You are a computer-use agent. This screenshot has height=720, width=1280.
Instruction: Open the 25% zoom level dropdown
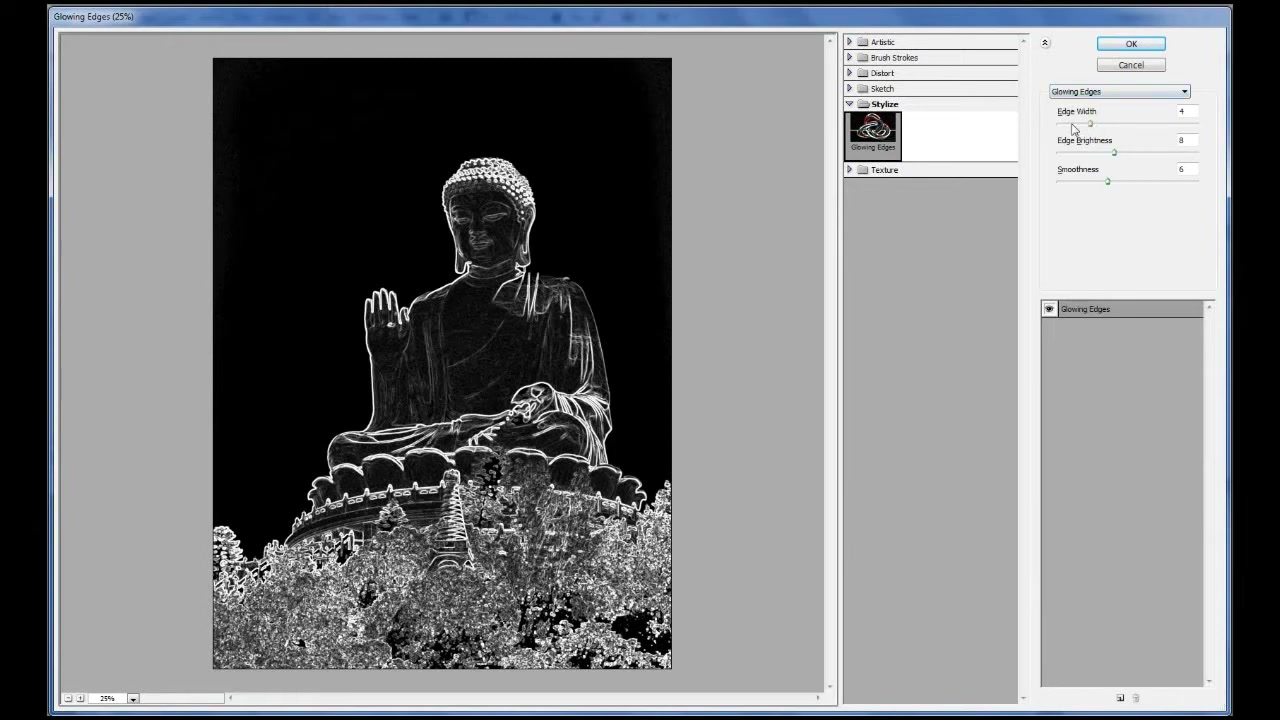click(132, 698)
